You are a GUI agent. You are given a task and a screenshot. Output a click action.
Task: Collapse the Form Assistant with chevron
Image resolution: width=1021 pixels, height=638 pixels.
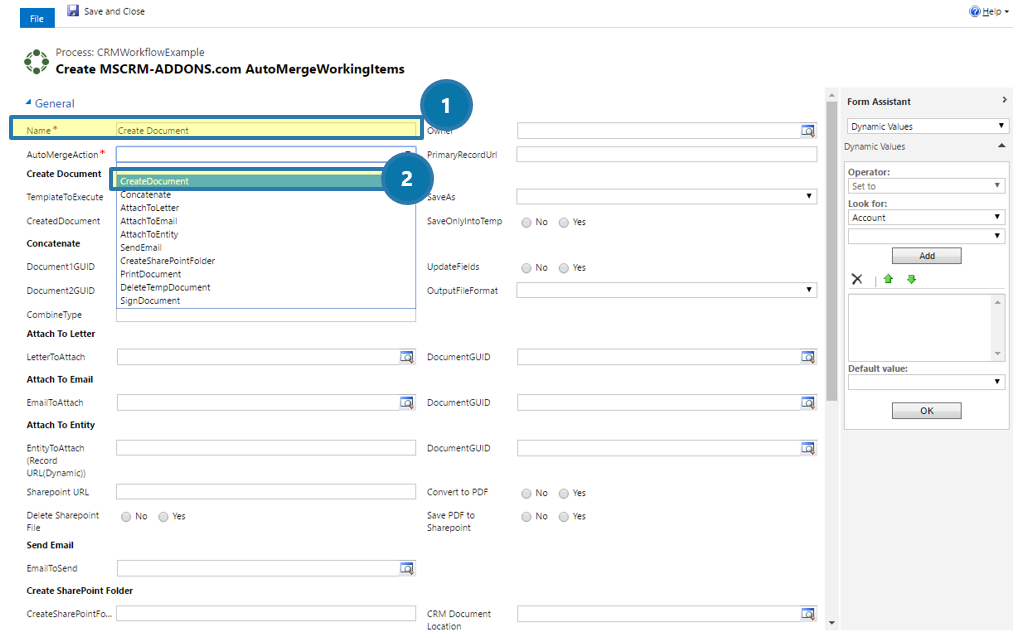tap(1004, 100)
